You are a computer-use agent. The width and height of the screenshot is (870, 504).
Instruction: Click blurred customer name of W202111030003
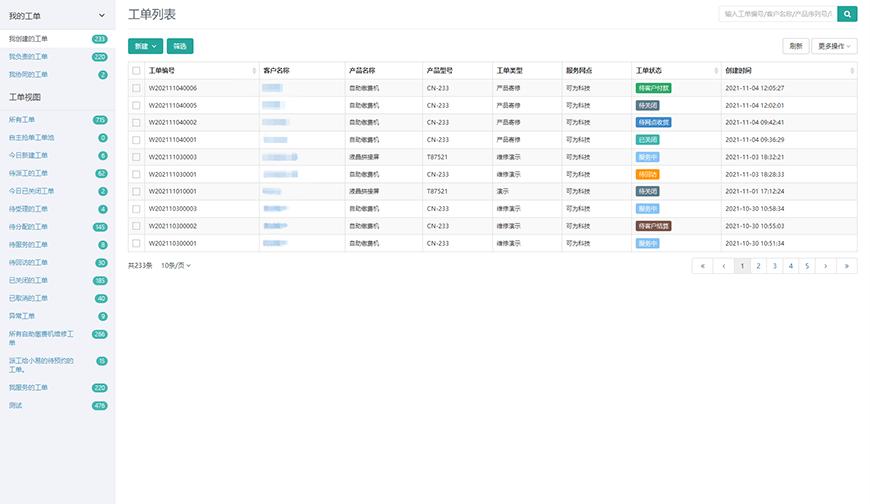[x=280, y=157]
